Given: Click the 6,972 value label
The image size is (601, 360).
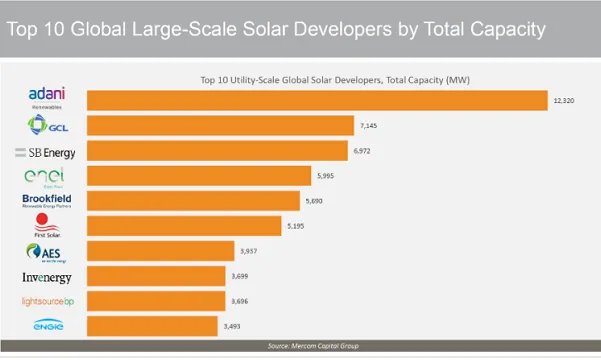Looking at the screenshot, I should [362, 151].
